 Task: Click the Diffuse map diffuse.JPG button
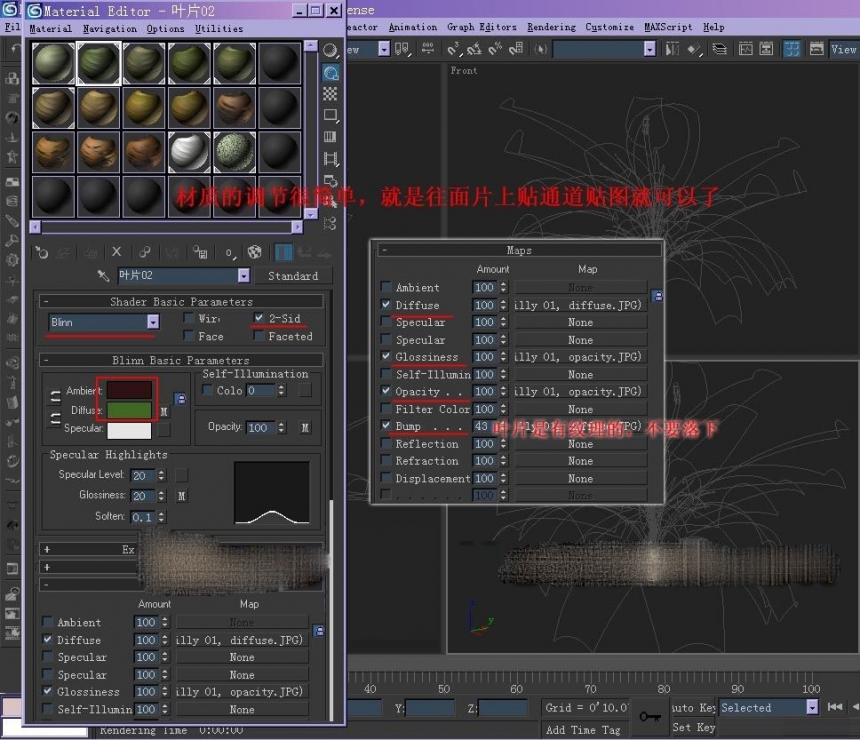pos(580,305)
